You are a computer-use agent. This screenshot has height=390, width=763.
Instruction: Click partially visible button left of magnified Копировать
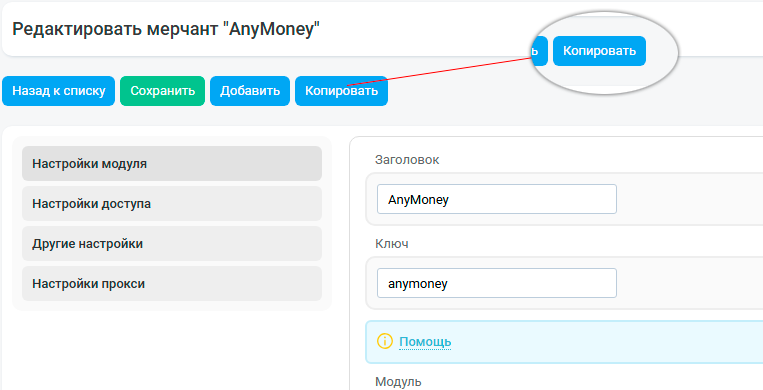point(540,51)
